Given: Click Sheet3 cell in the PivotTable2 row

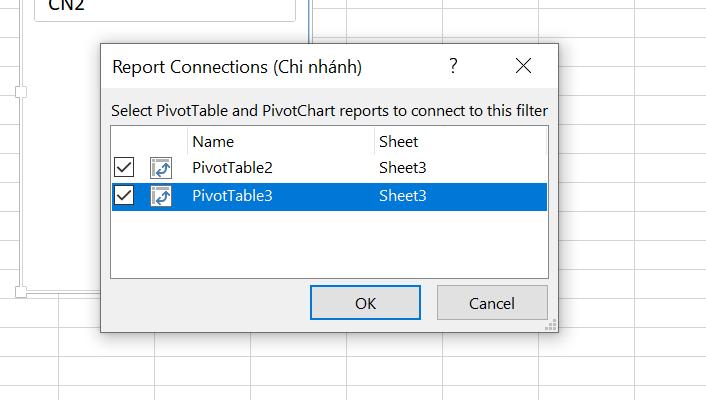Looking at the screenshot, I should click(402, 168).
